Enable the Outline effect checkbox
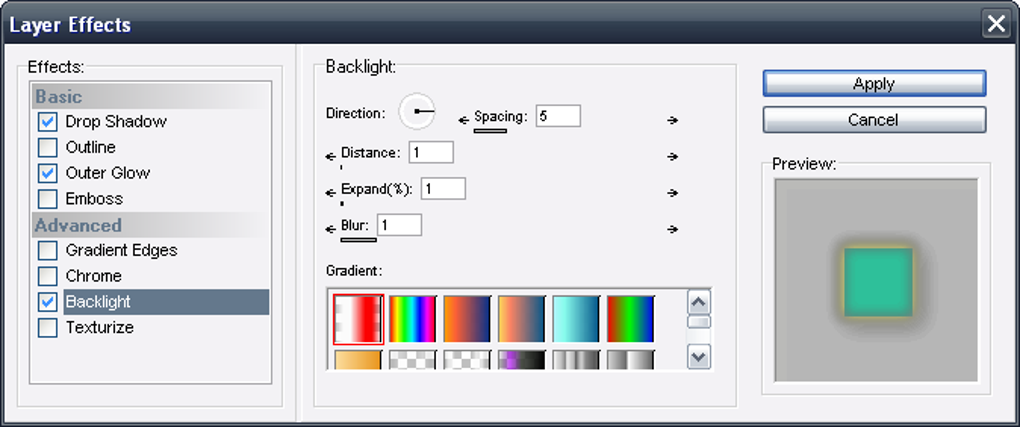The height and width of the screenshot is (427, 1020). (47, 148)
